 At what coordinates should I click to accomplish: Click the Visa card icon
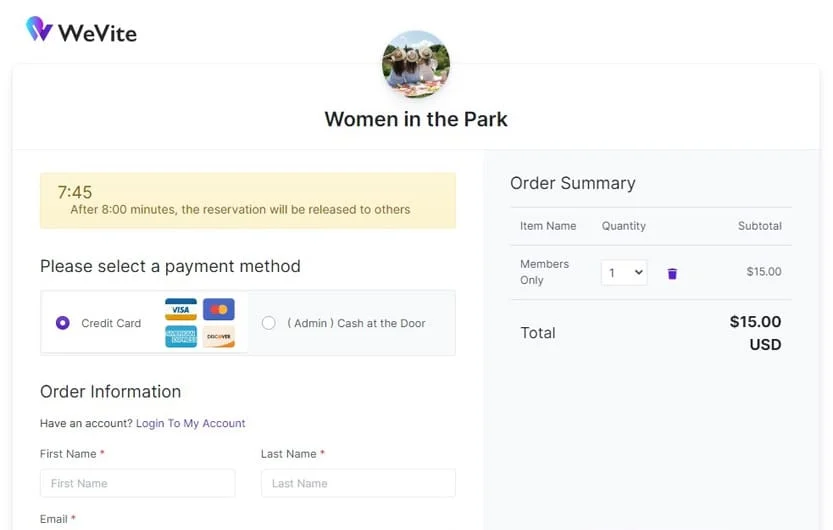tap(181, 309)
